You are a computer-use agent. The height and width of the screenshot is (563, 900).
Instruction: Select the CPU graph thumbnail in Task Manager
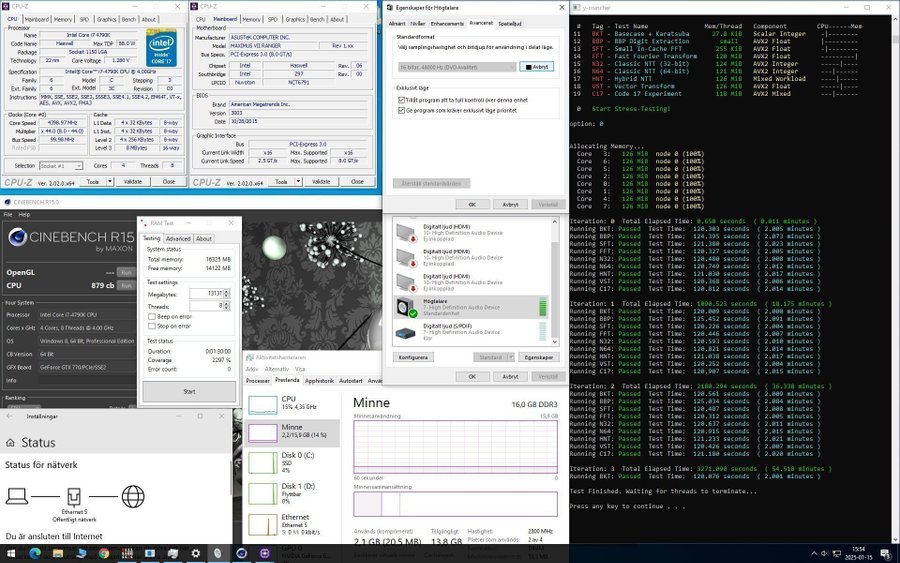(263, 404)
